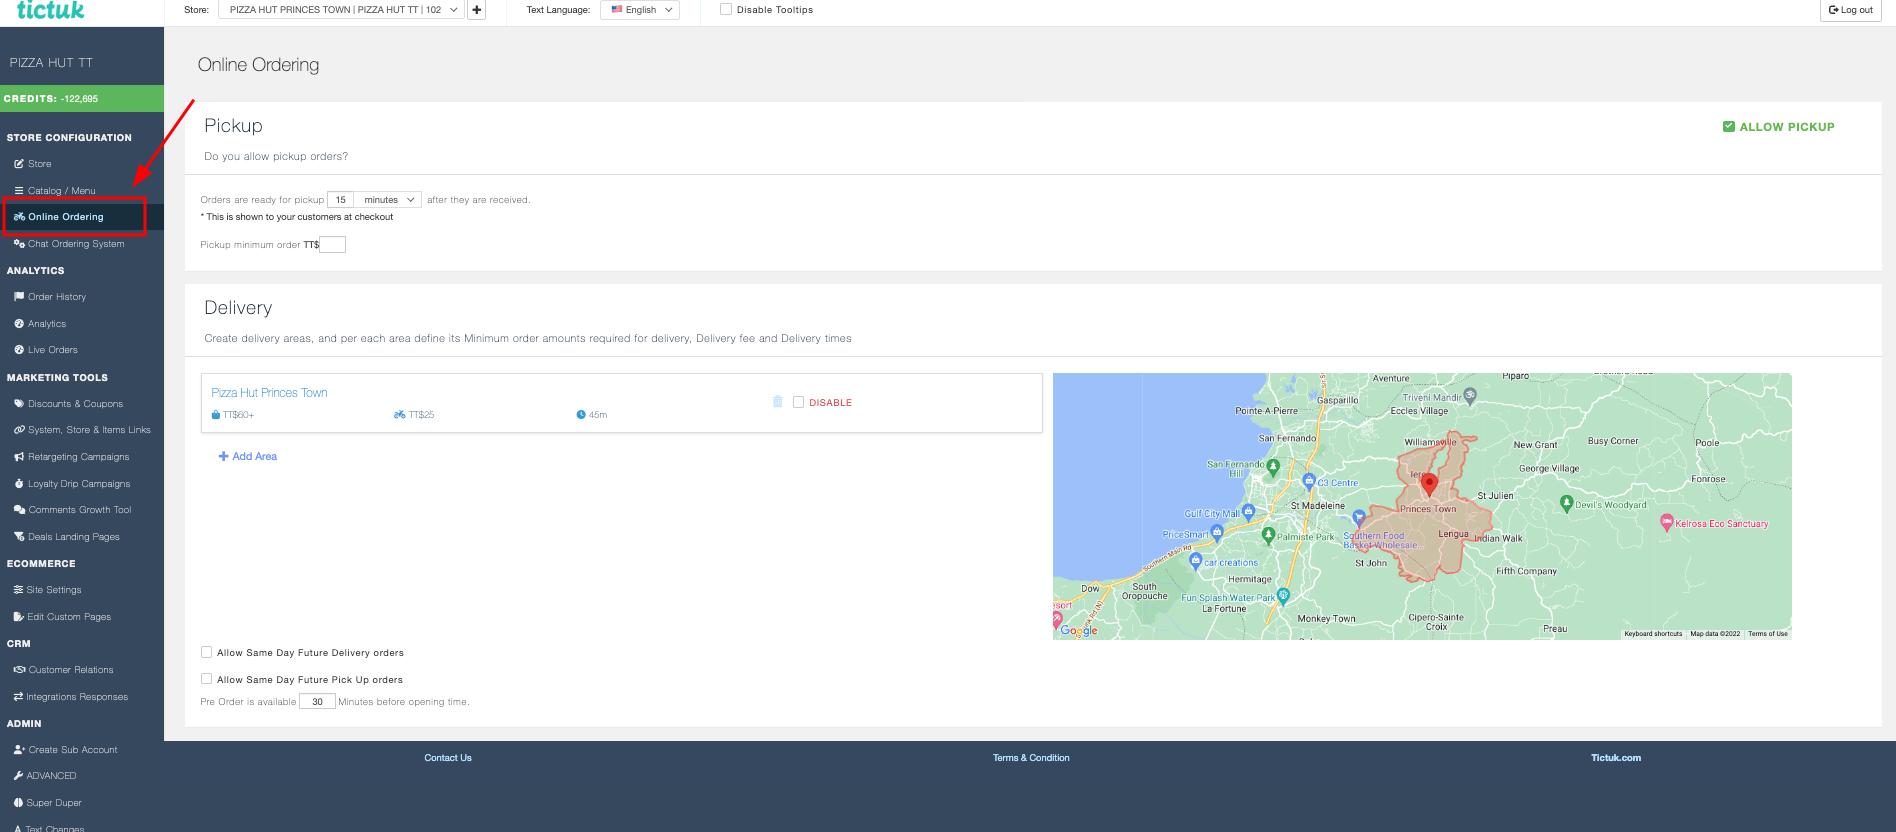The image size is (1896, 832).
Task: Open Create Sub Account in the sidebar
Action: [73, 750]
